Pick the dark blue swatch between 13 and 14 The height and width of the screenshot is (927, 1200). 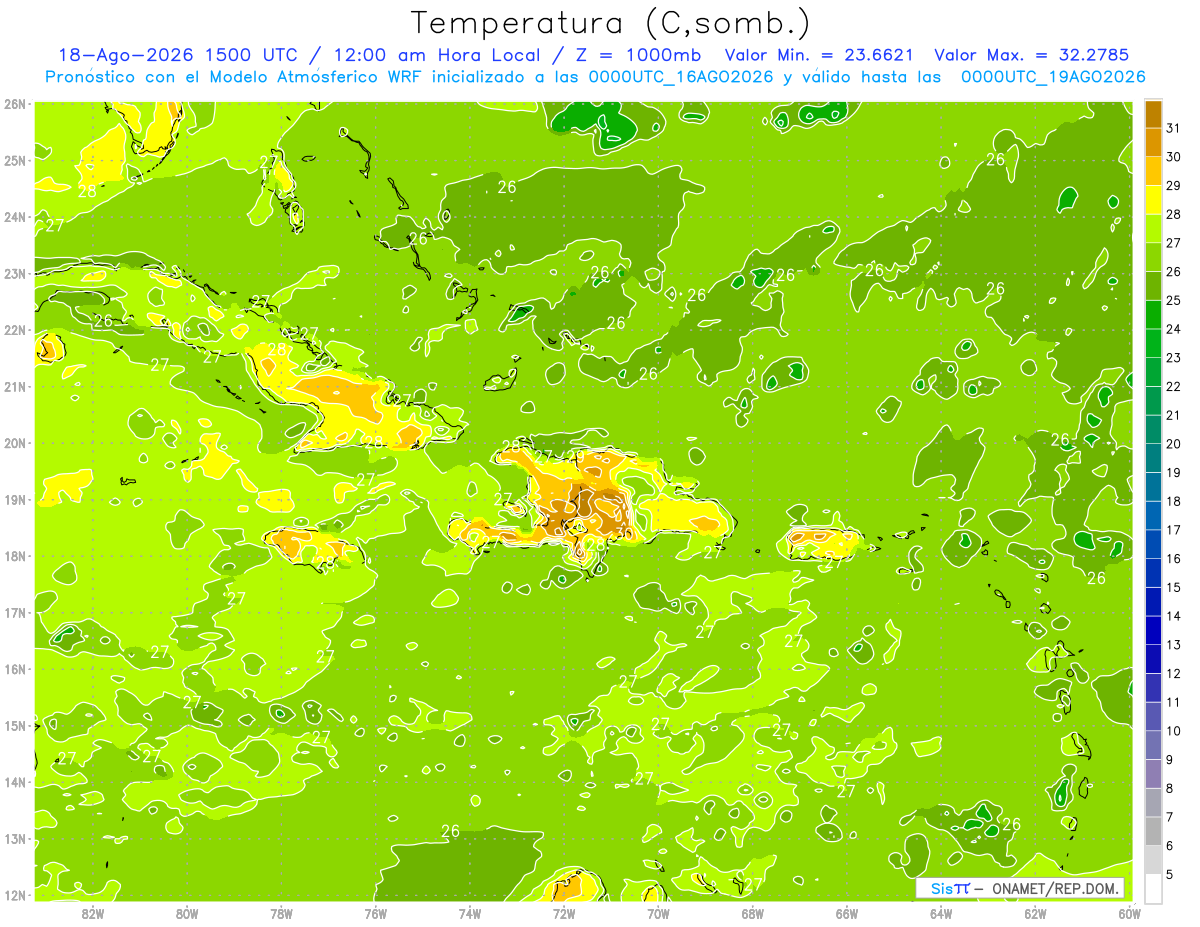point(1154,630)
